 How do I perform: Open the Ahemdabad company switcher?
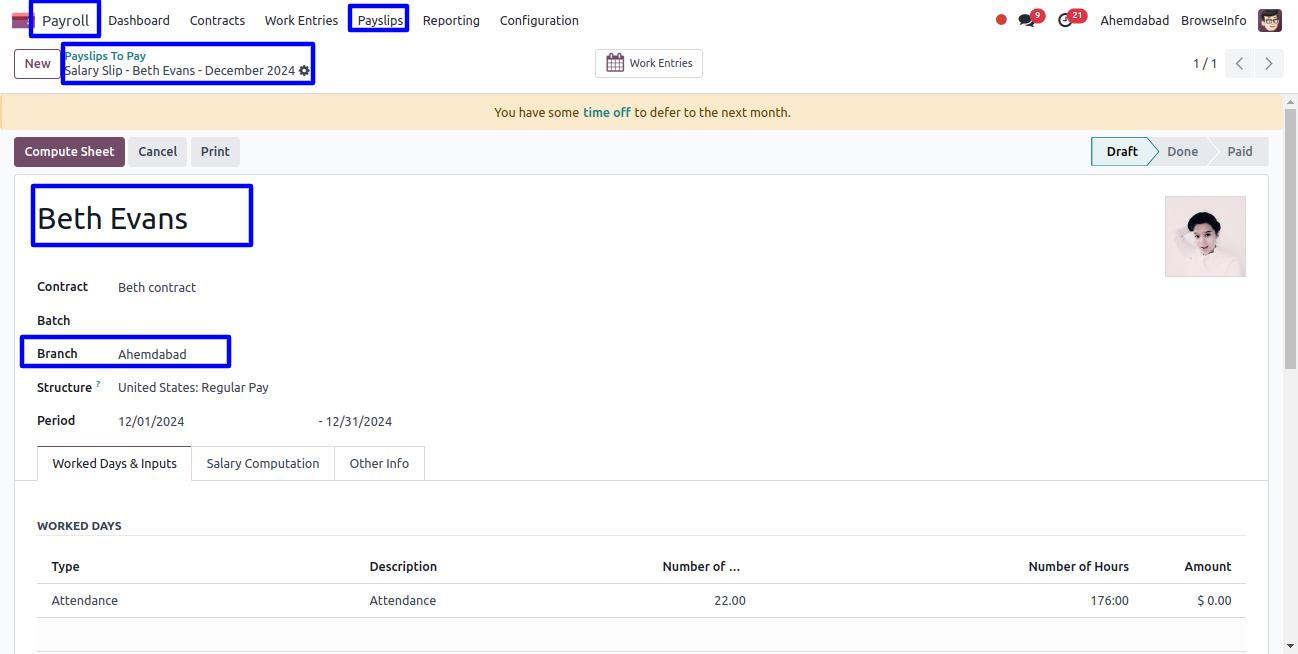1134,20
